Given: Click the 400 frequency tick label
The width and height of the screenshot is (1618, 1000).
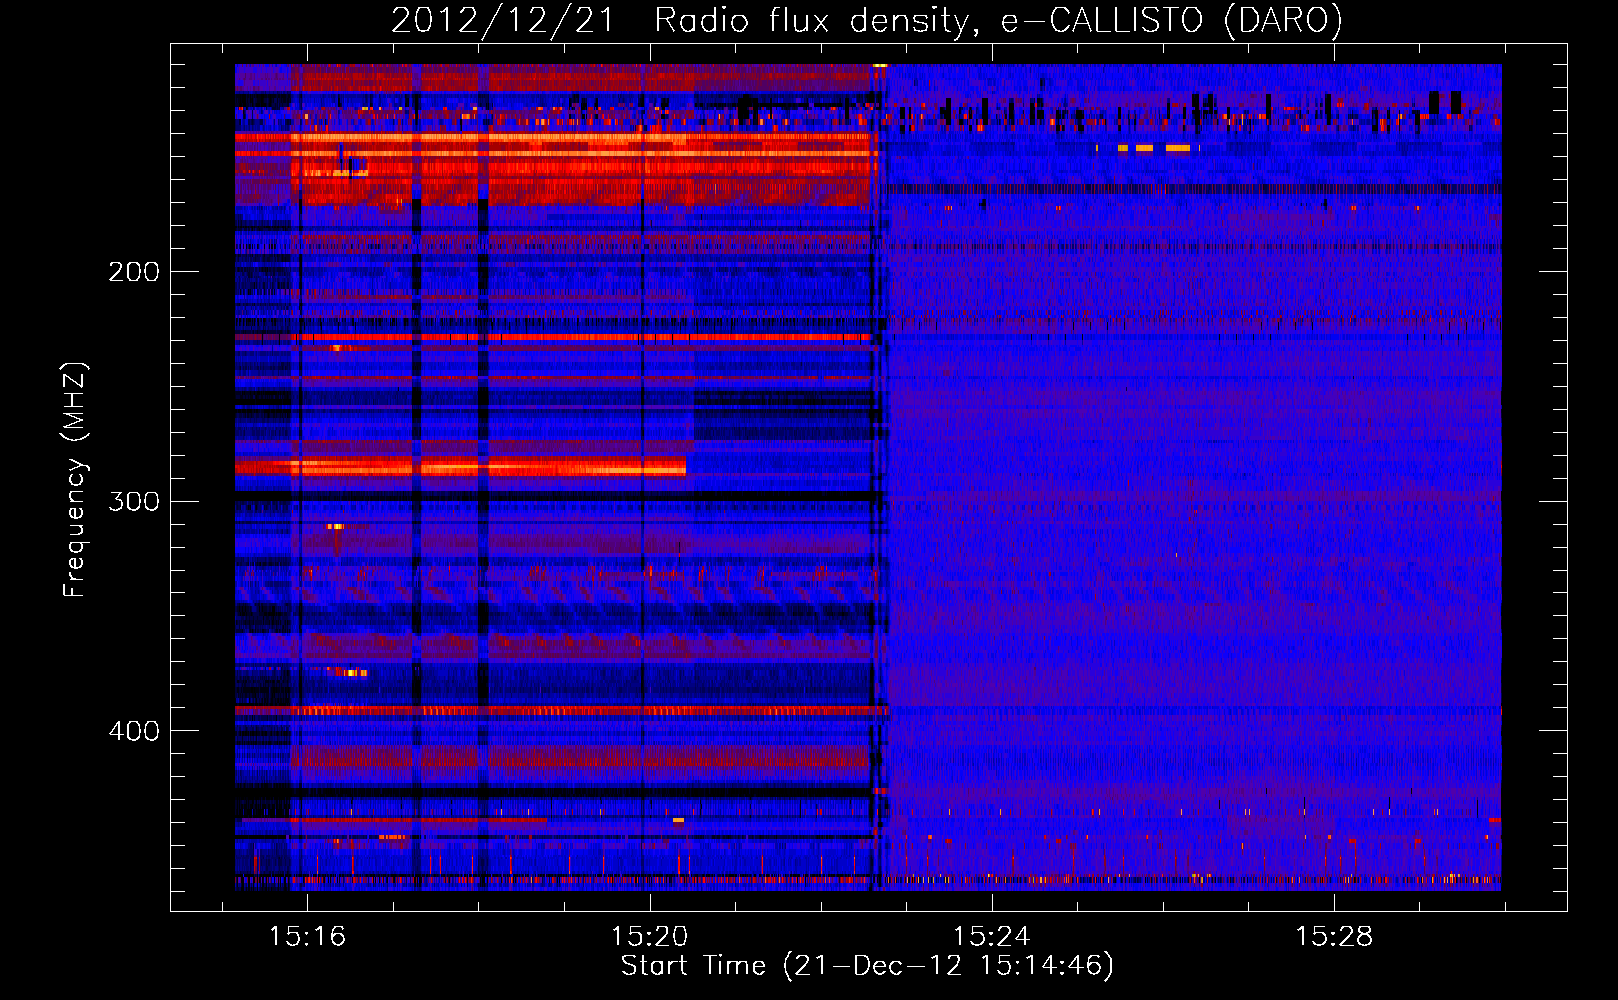Looking at the screenshot, I should coord(134,731).
